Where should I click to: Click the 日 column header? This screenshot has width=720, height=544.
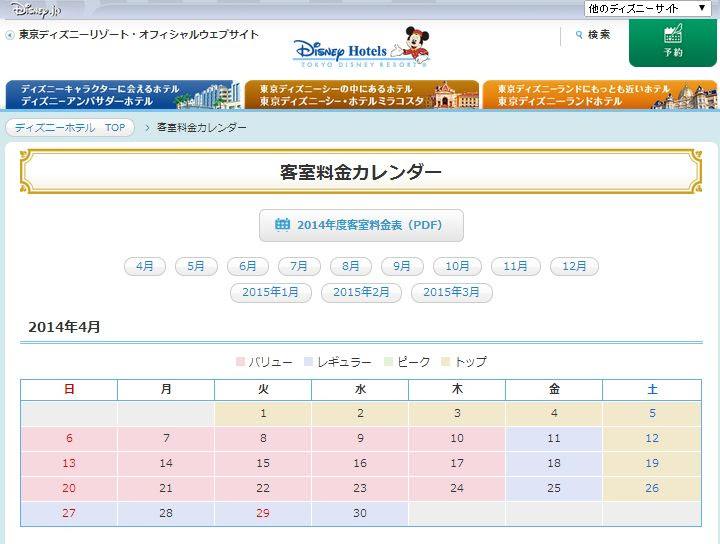tap(69, 390)
